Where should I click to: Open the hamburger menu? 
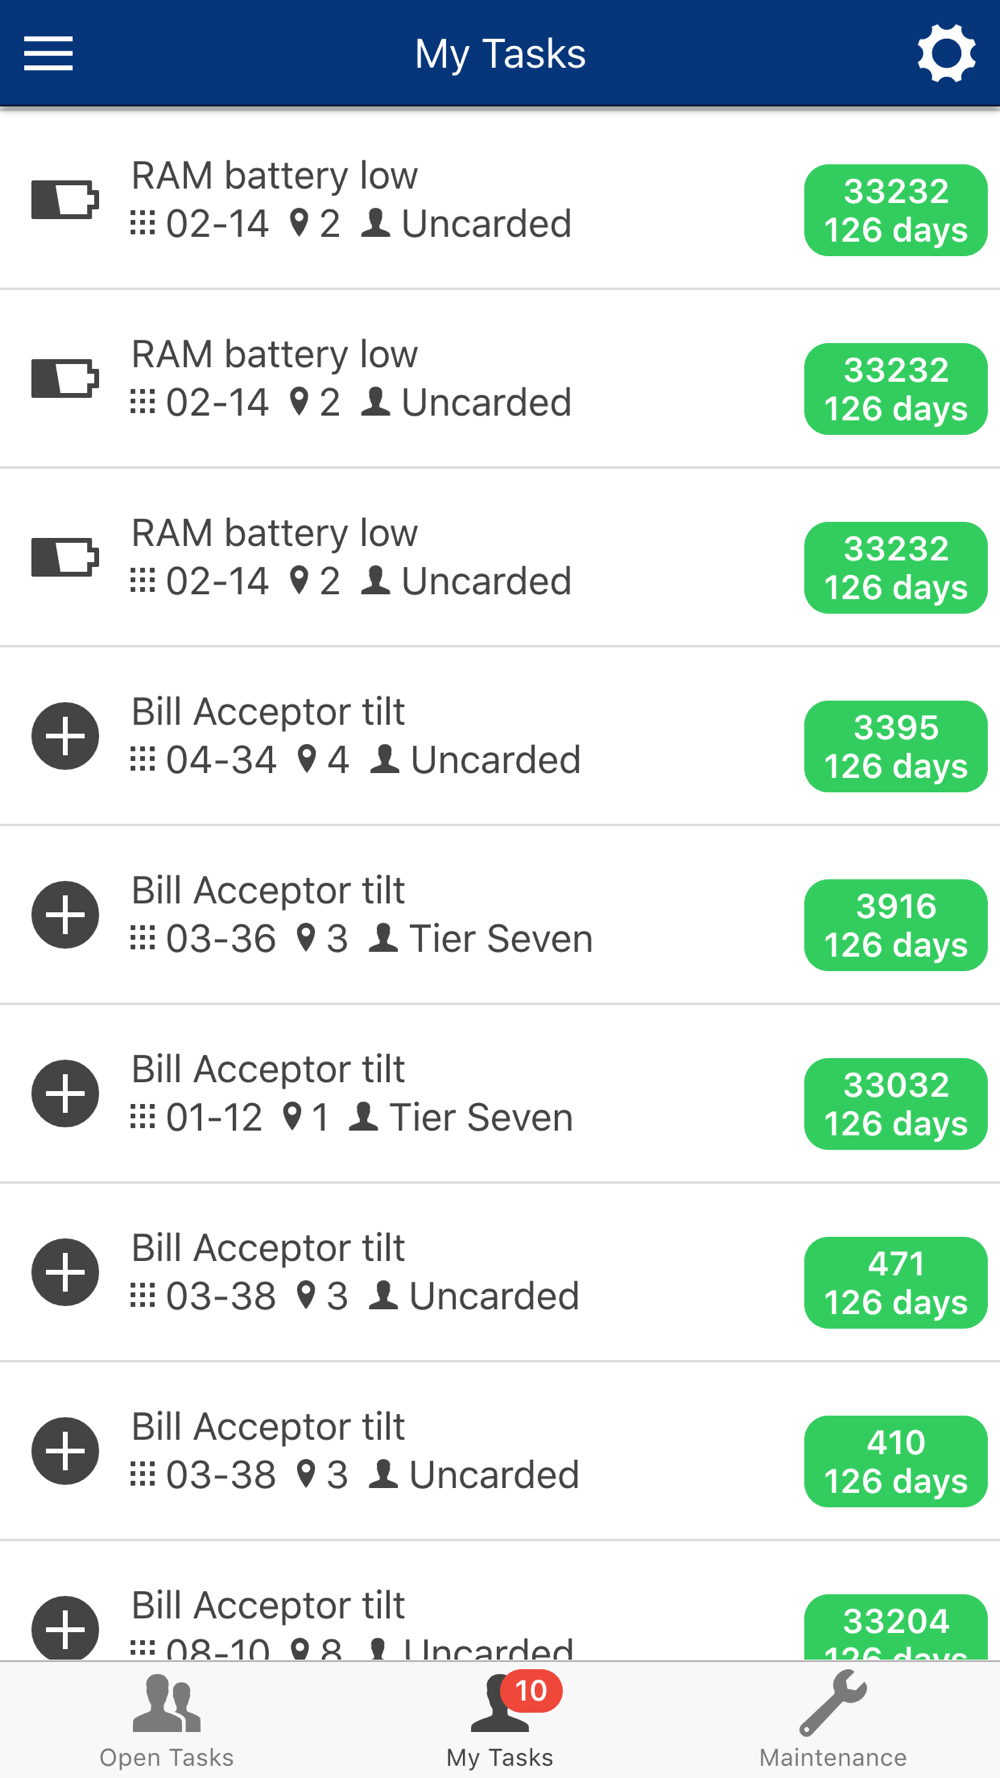(x=48, y=53)
